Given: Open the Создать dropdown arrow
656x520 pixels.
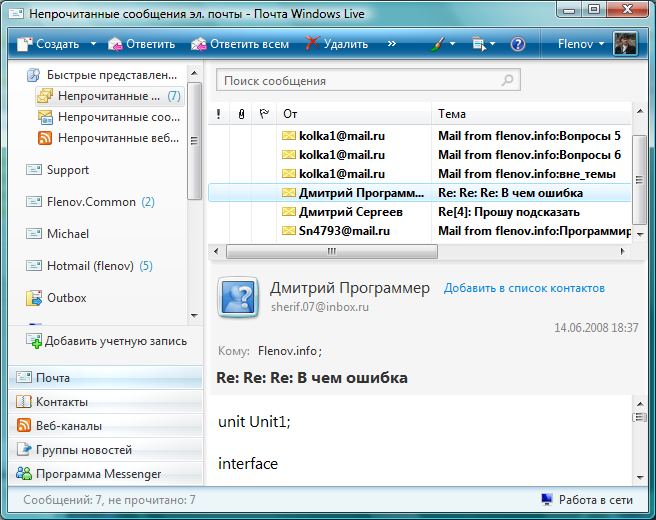Looking at the screenshot, I should click(x=93, y=44).
